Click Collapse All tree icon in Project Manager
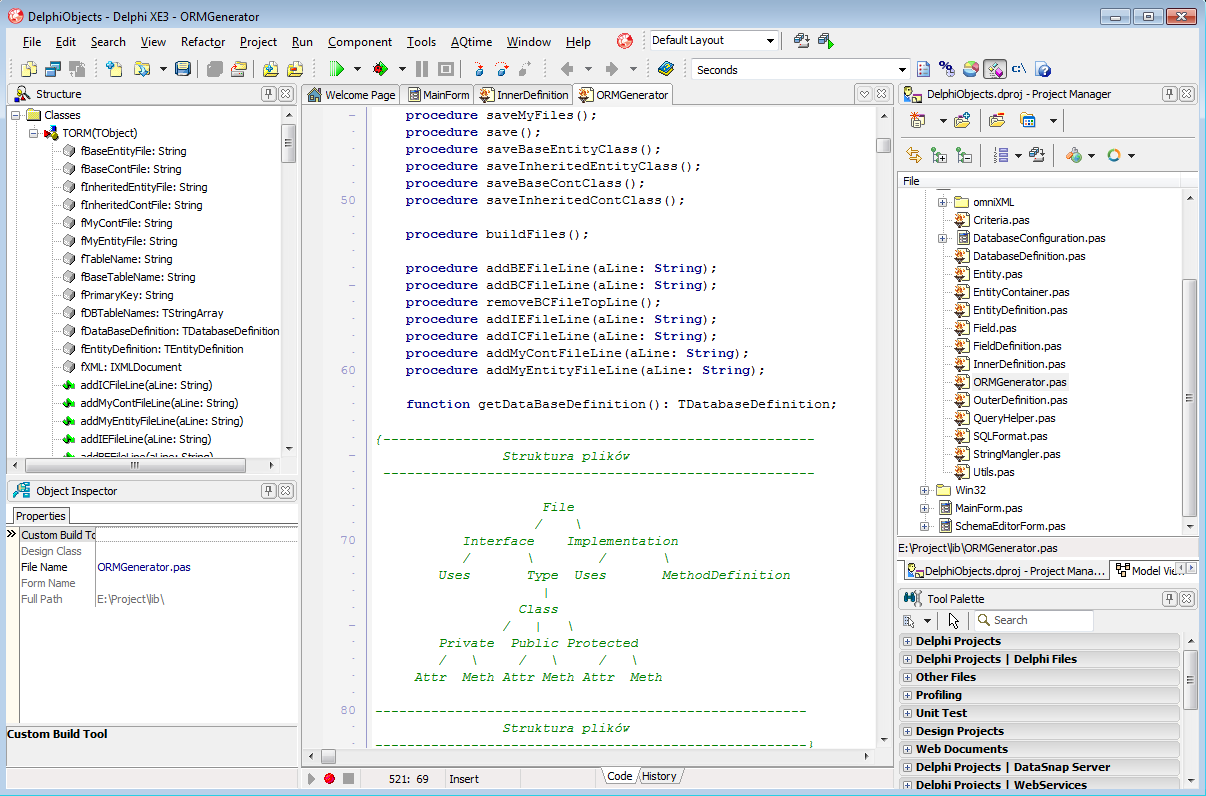Image resolution: width=1206 pixels, height=796 pixels. [964, 155]
